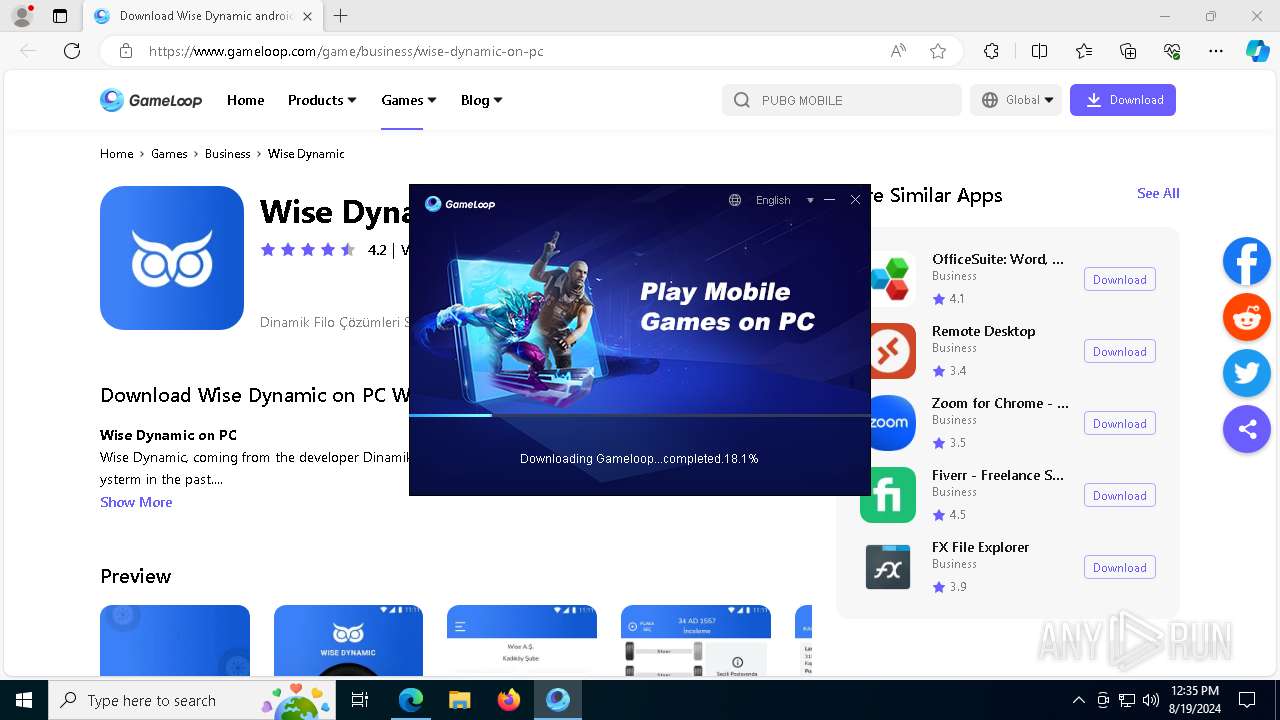Screen dimensions: 1280x720
Task: Open English language dropdown in installer
Action: [x=785, y=200]
